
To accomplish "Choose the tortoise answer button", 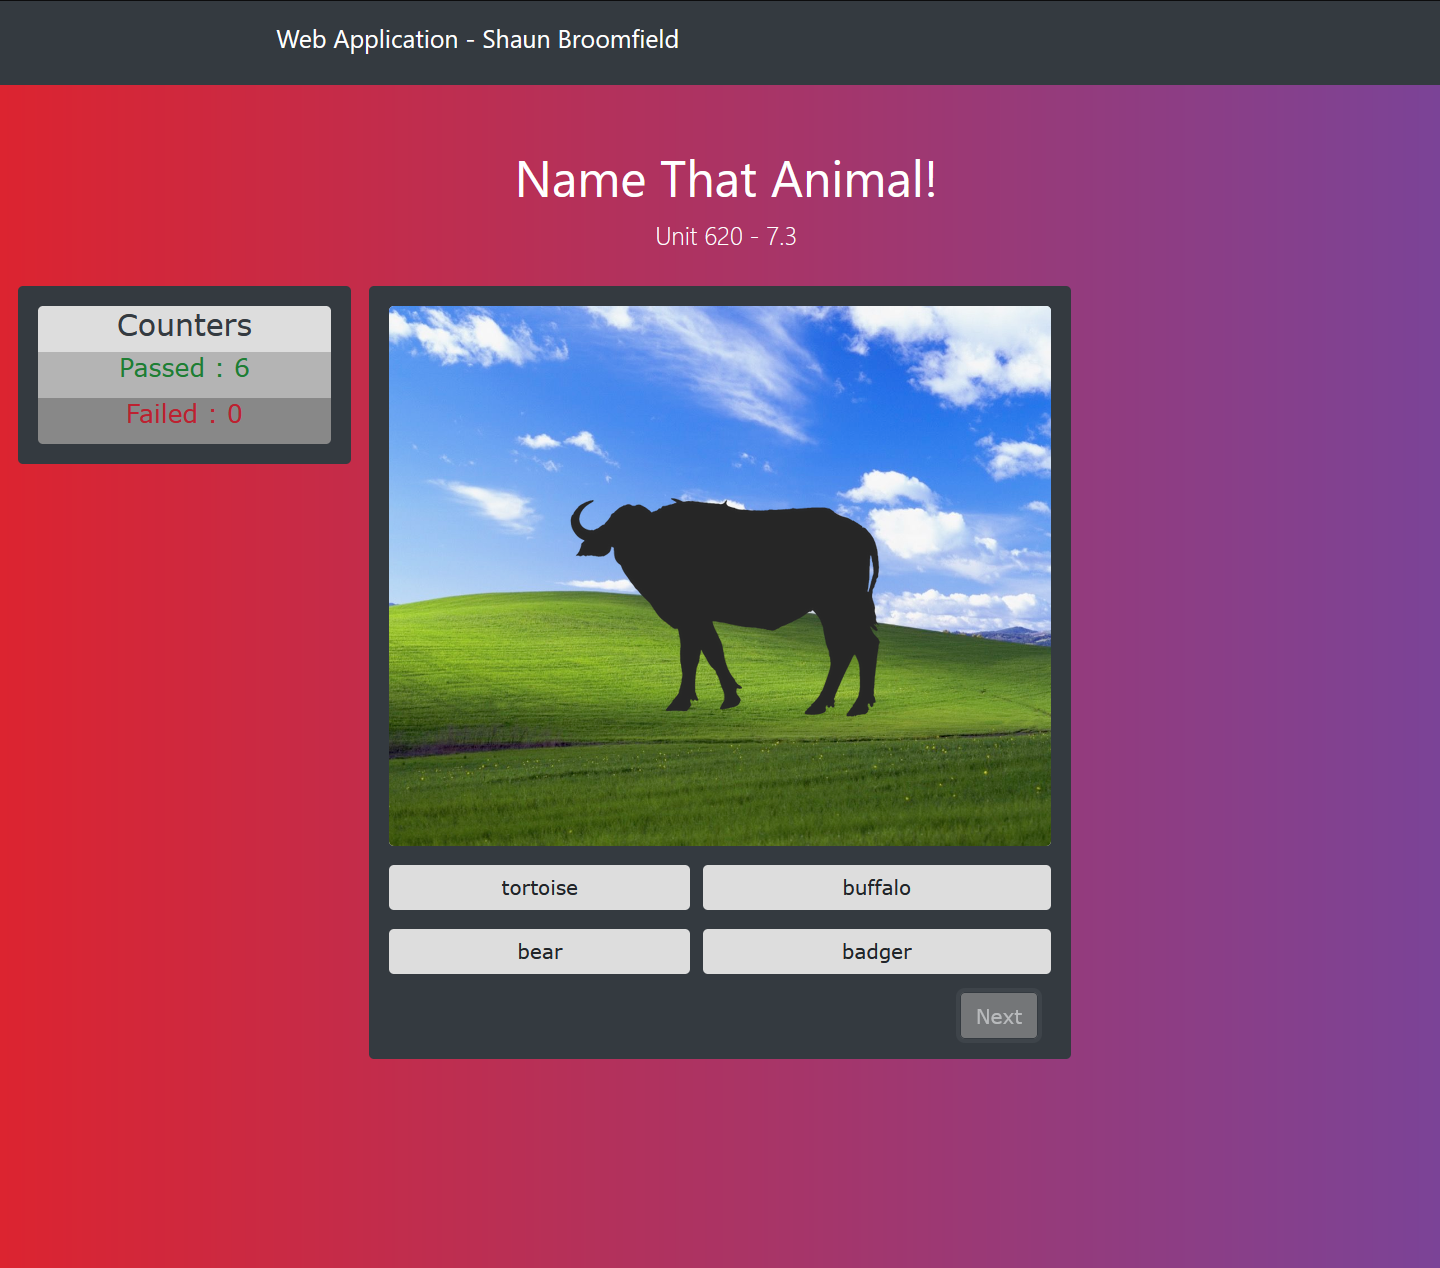I will pyautogui.click(x=539, y=887).
